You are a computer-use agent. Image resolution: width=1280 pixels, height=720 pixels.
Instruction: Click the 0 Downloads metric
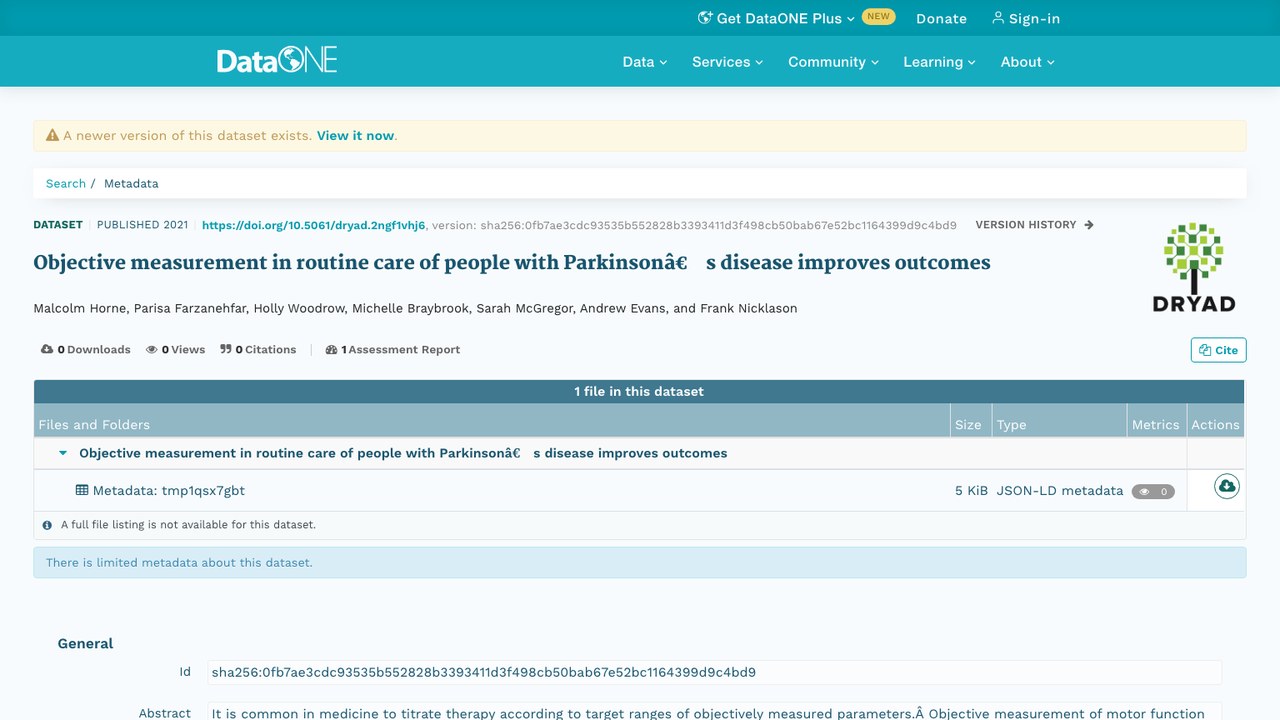pyautogui.click(x=86, y=349)
